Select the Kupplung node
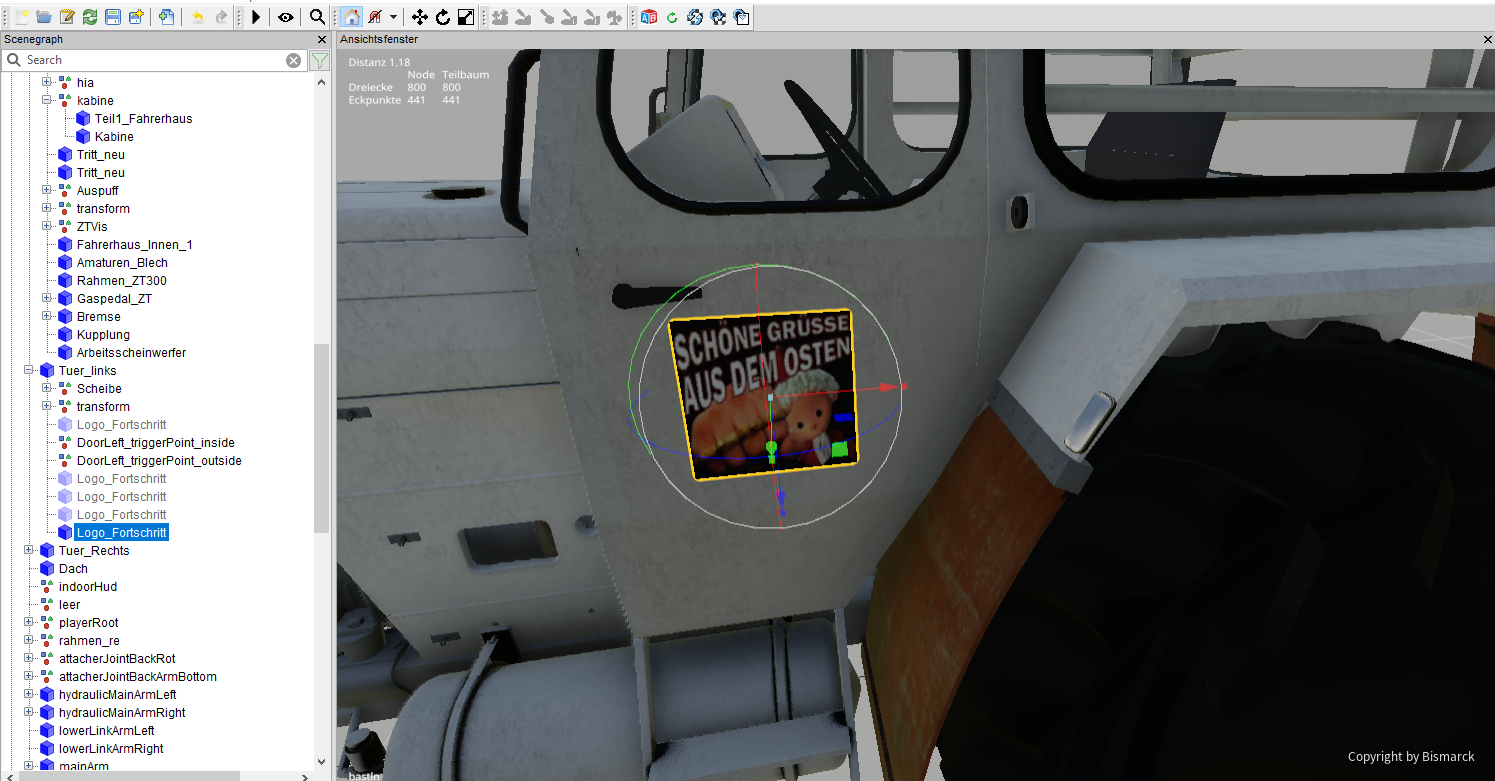Screen dimensions: 1495x781 coord(103,335)
